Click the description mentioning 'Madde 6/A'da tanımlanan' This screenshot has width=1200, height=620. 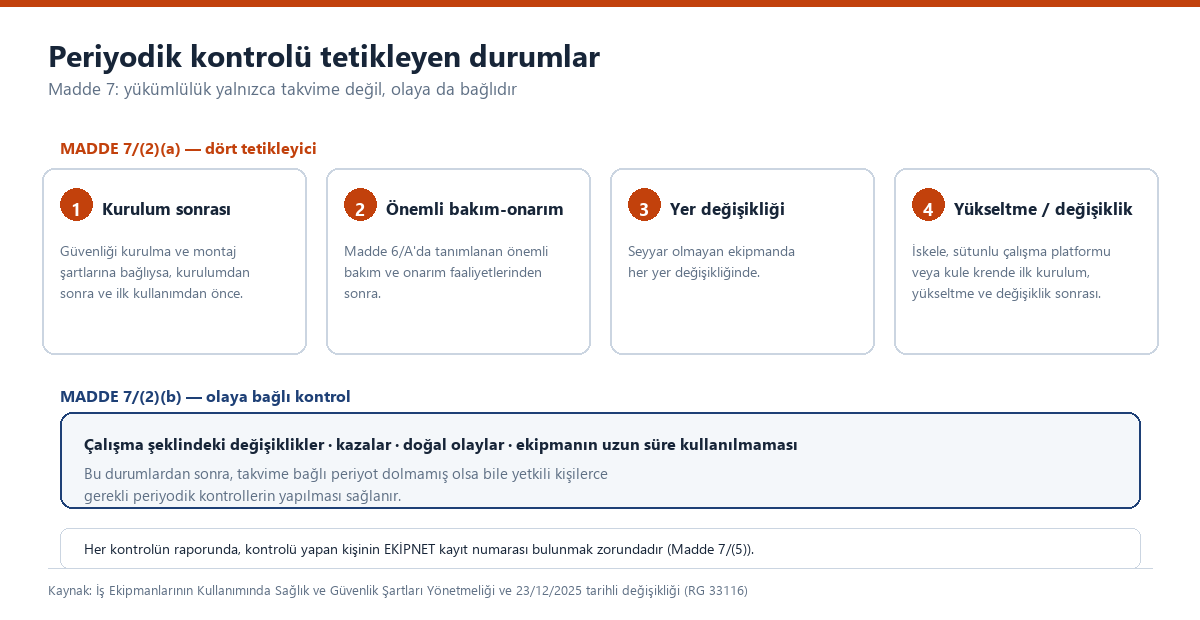(x=446, y=272)
